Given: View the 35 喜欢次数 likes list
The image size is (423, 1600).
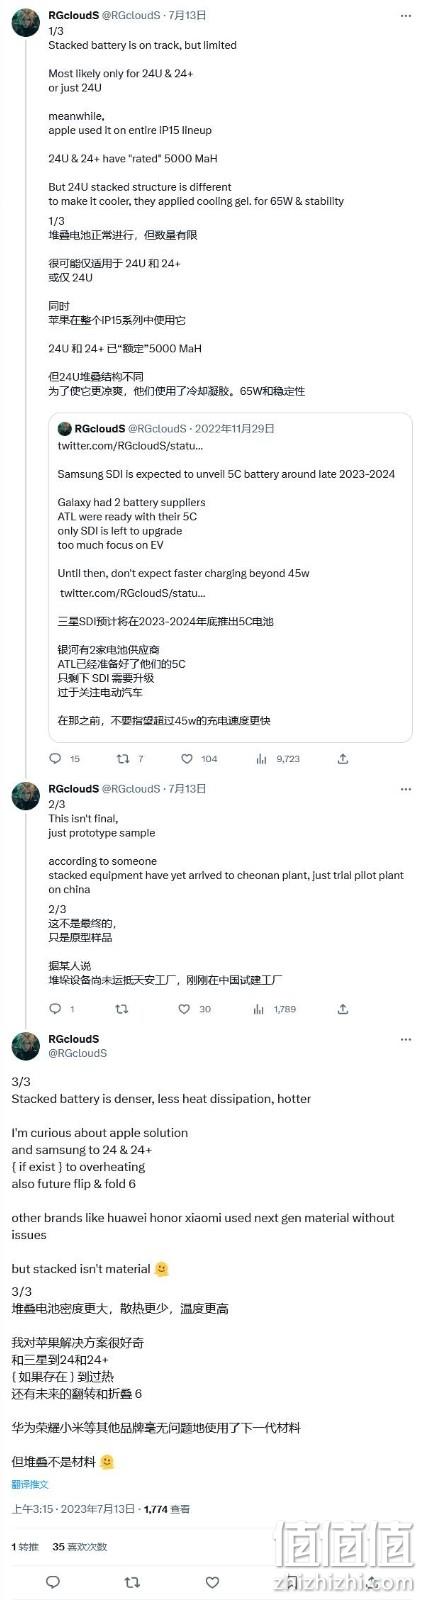Looking at the screenshot, I should tap(78, 1546).
